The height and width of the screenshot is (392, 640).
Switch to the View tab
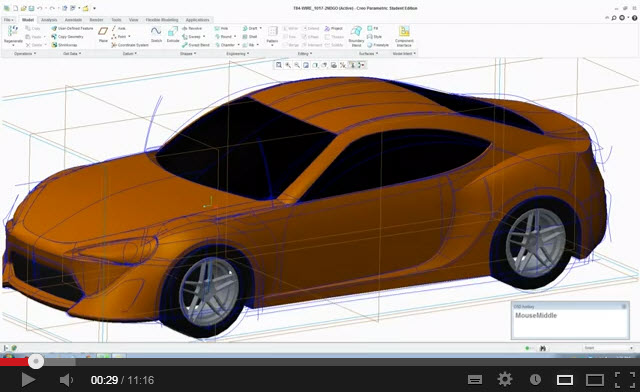(x=133, y=20)
